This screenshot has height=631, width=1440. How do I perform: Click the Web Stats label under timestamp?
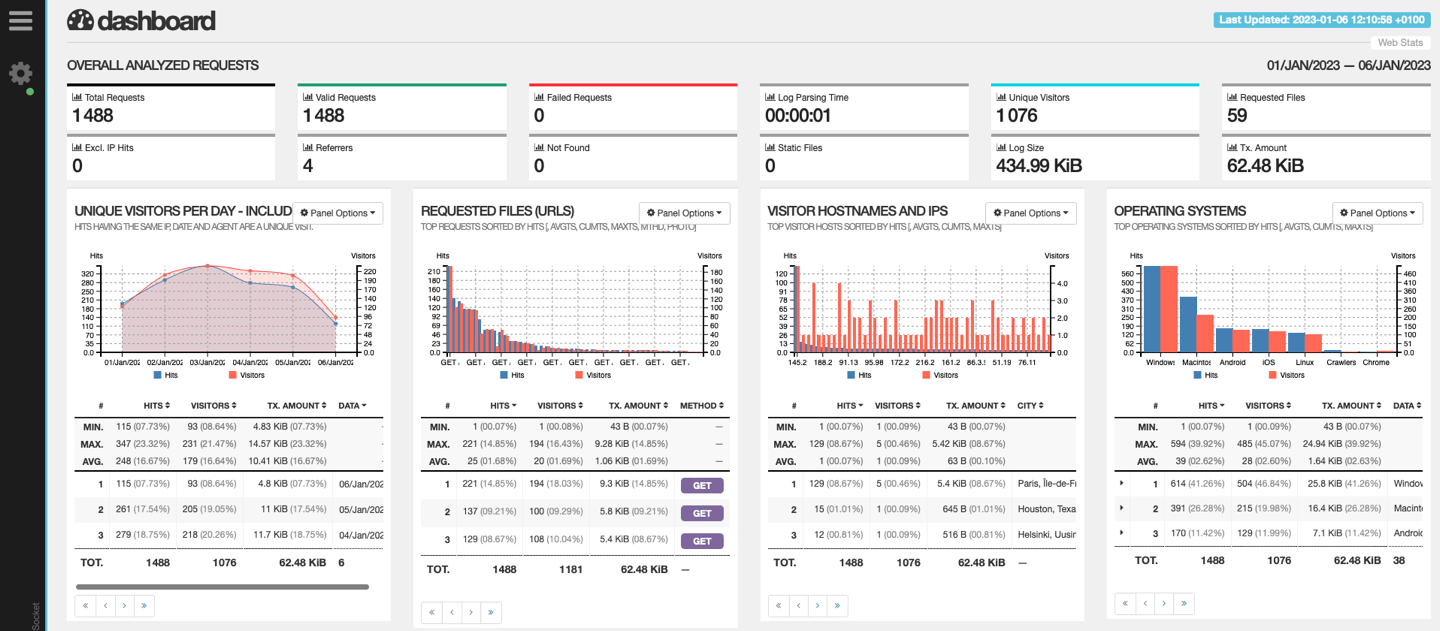tap(1399, 43)
